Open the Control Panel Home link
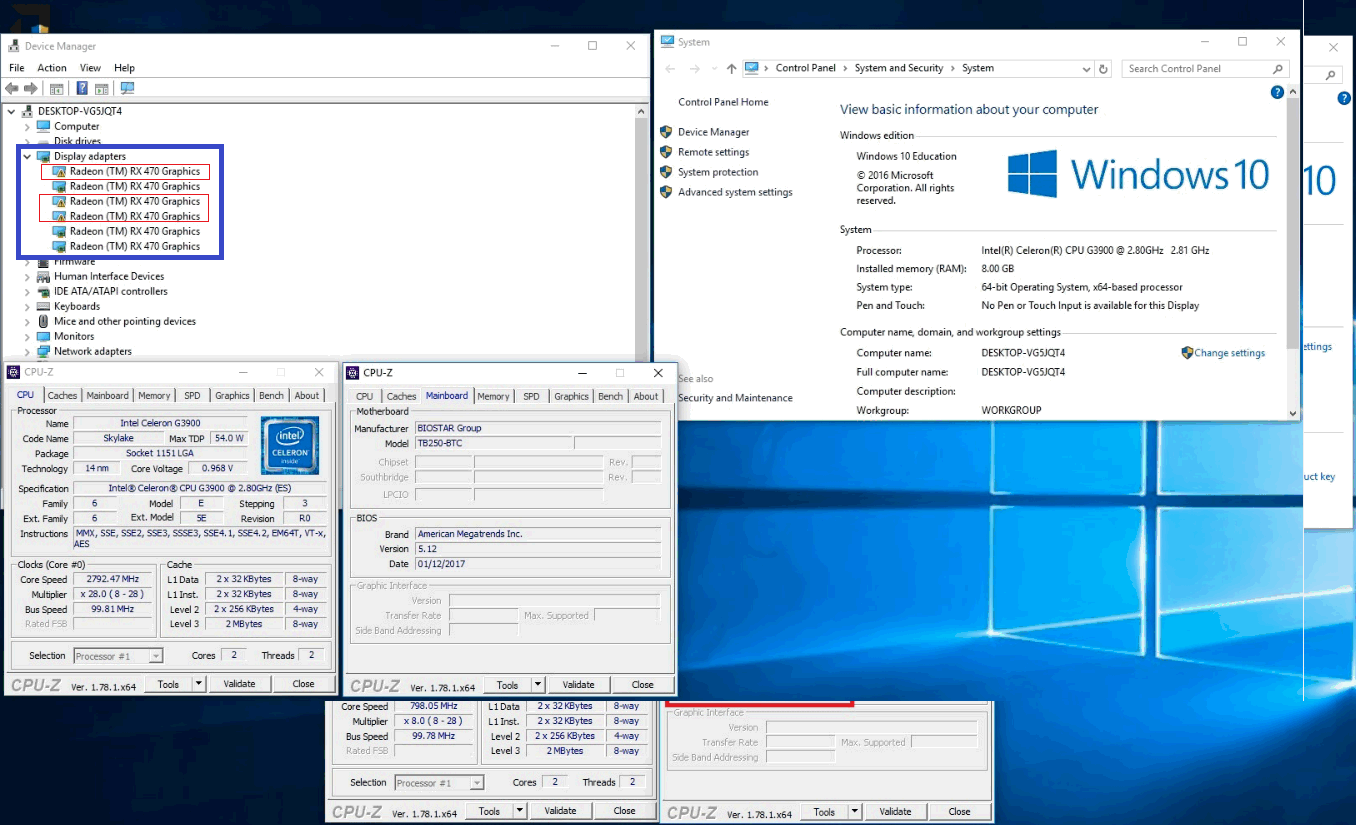The image size is (1356, 825). point(723,102)
